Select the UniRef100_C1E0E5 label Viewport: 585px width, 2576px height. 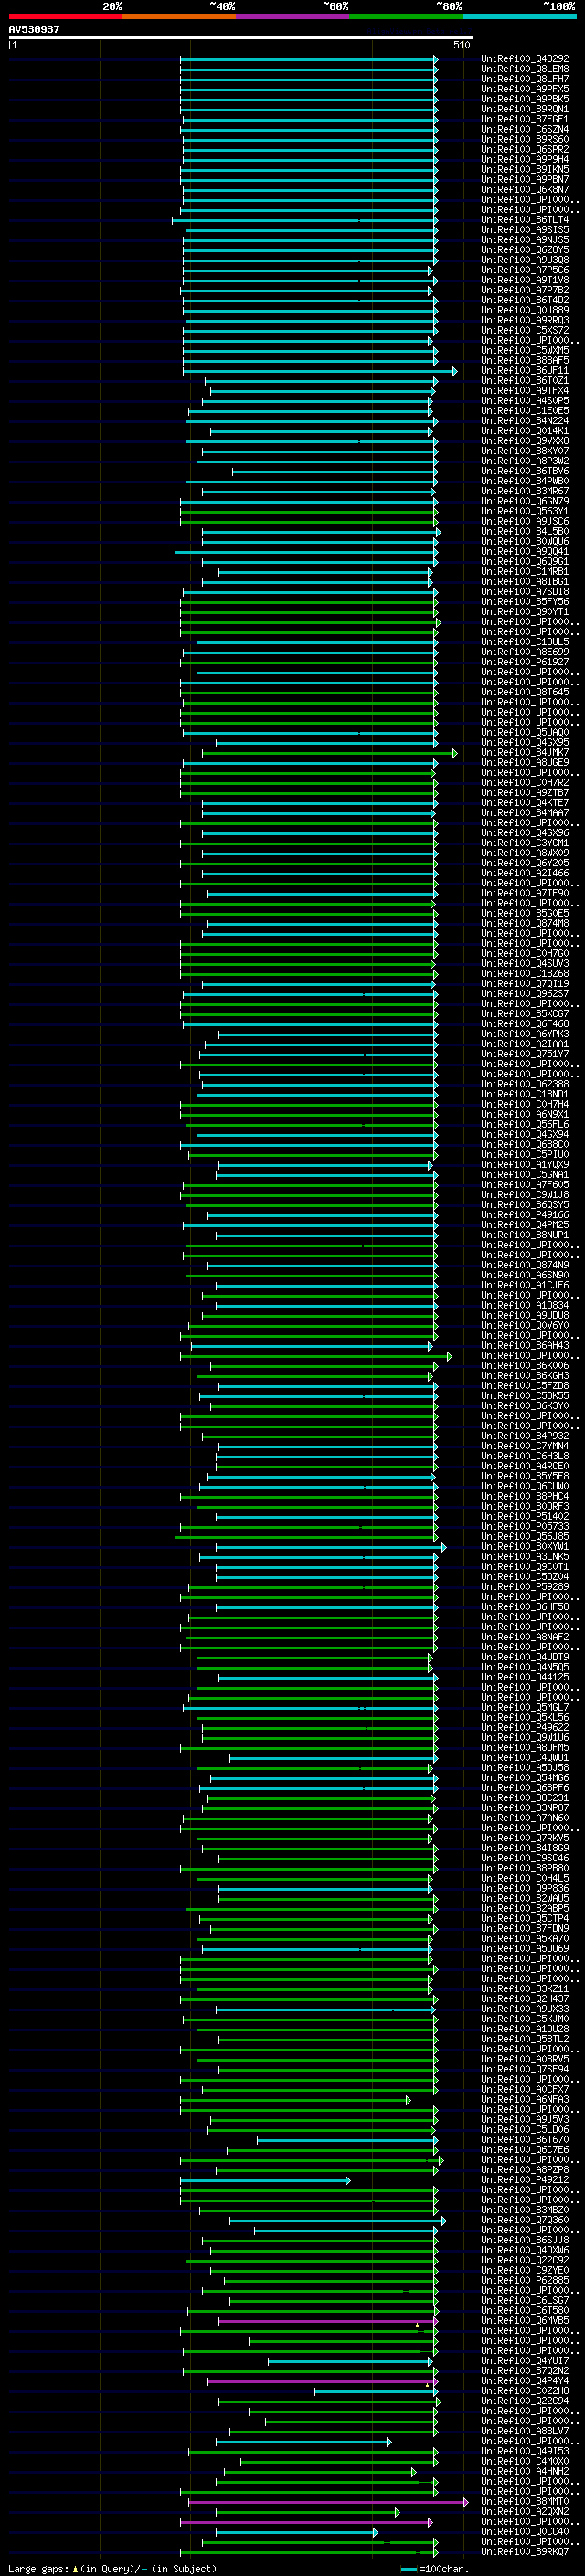click(525, 411)
